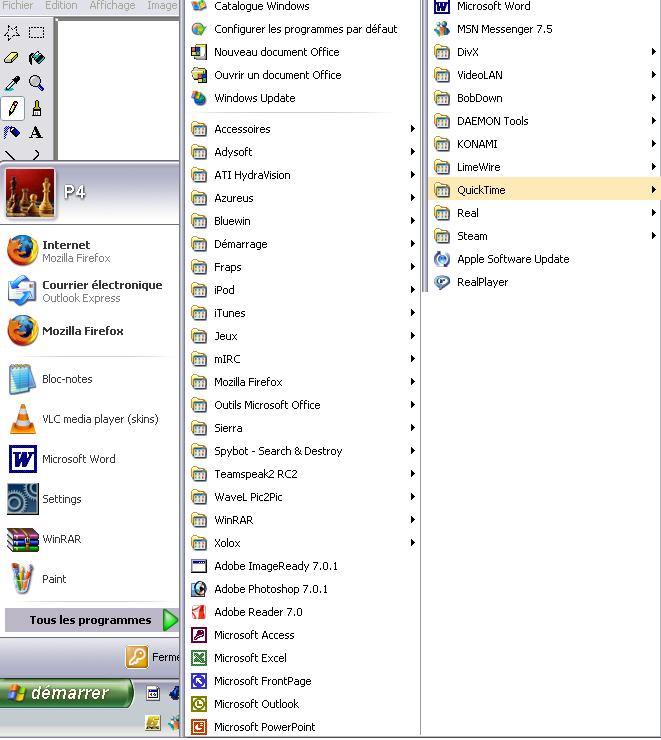Select the Brush tool in Paint

click(x=36, y=108)
